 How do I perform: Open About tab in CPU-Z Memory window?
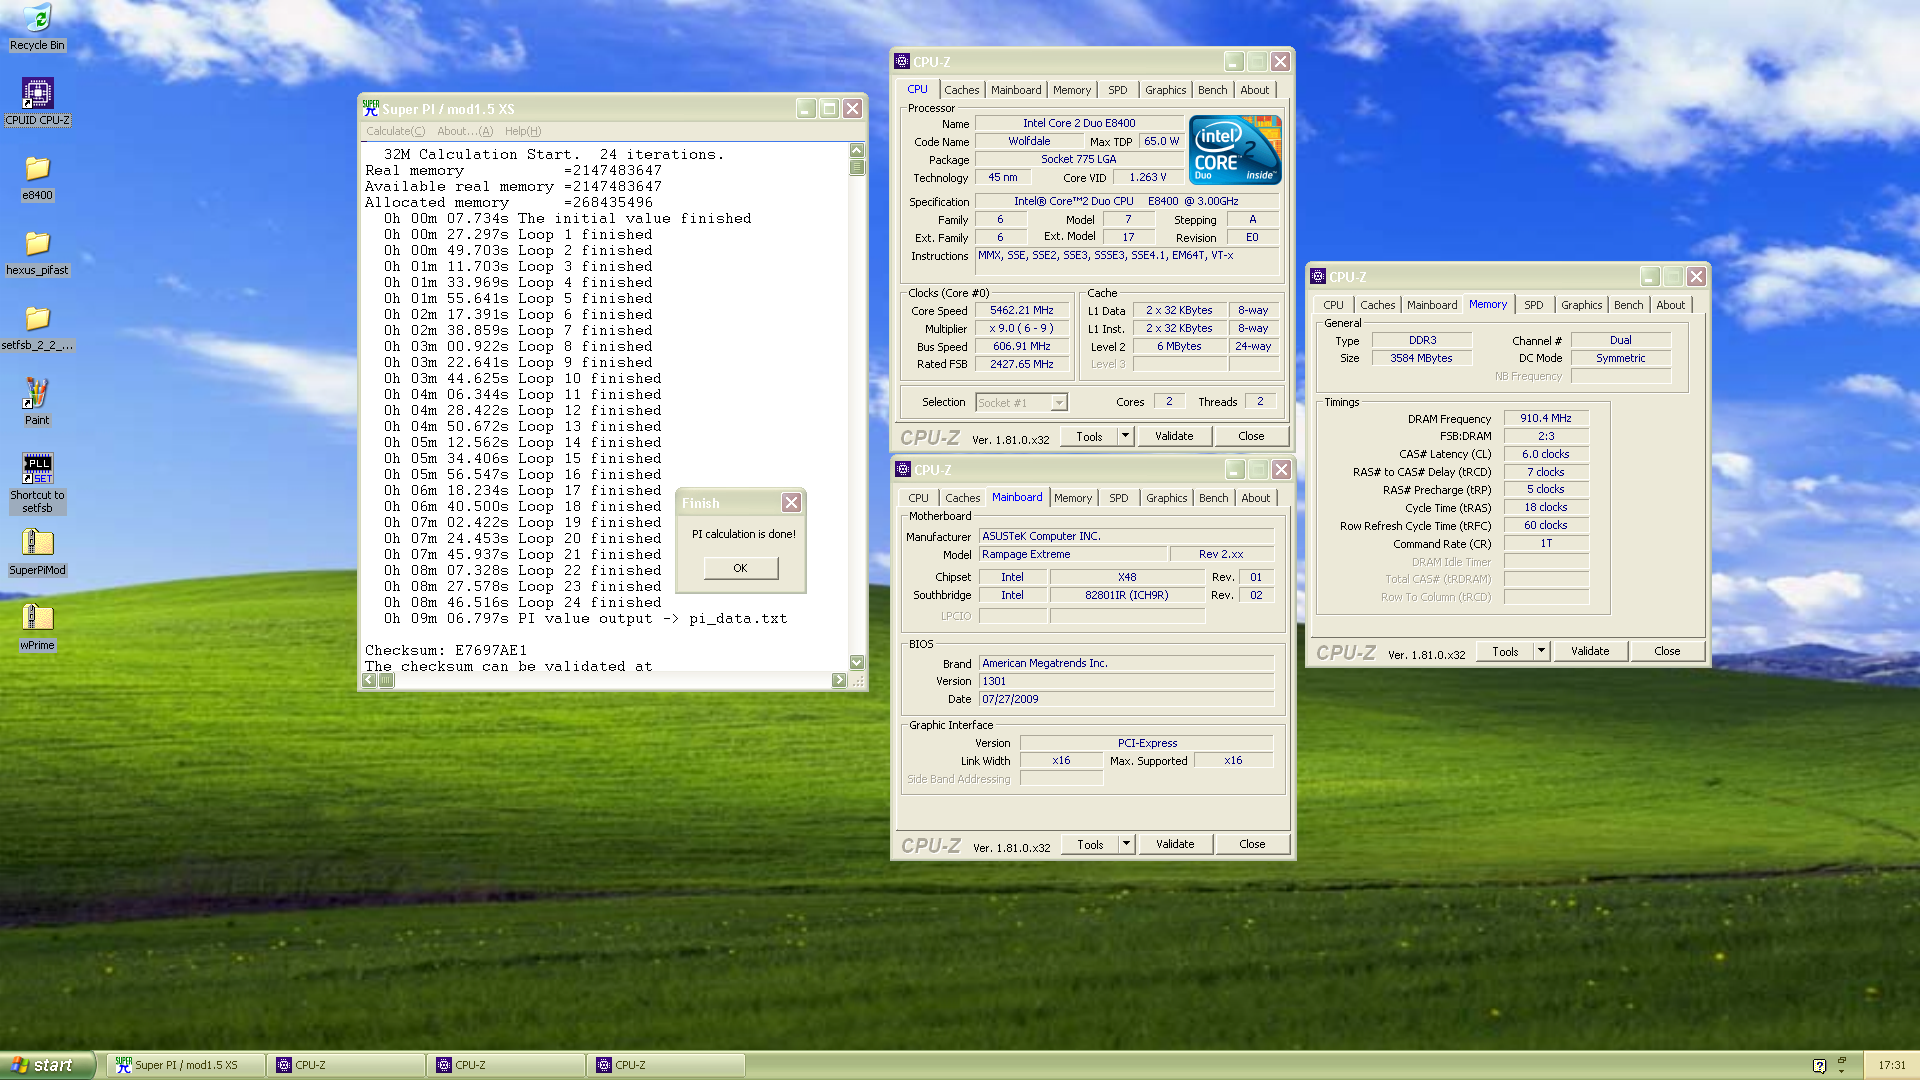(x=1670, y=305)
